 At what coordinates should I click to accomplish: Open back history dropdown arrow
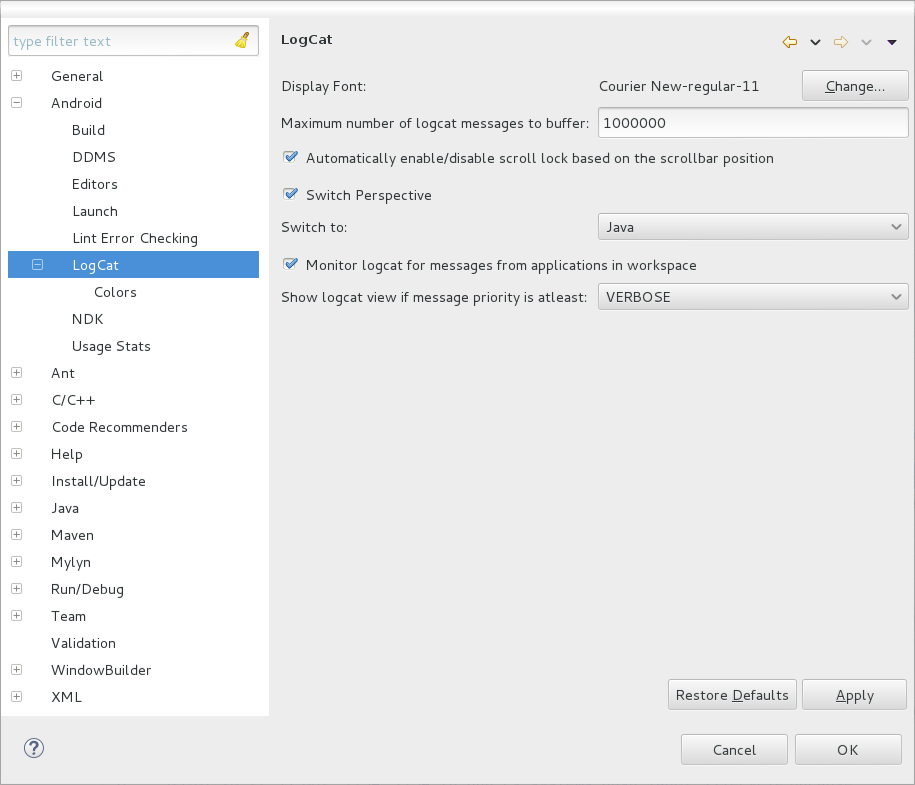[x=815, y=42]
